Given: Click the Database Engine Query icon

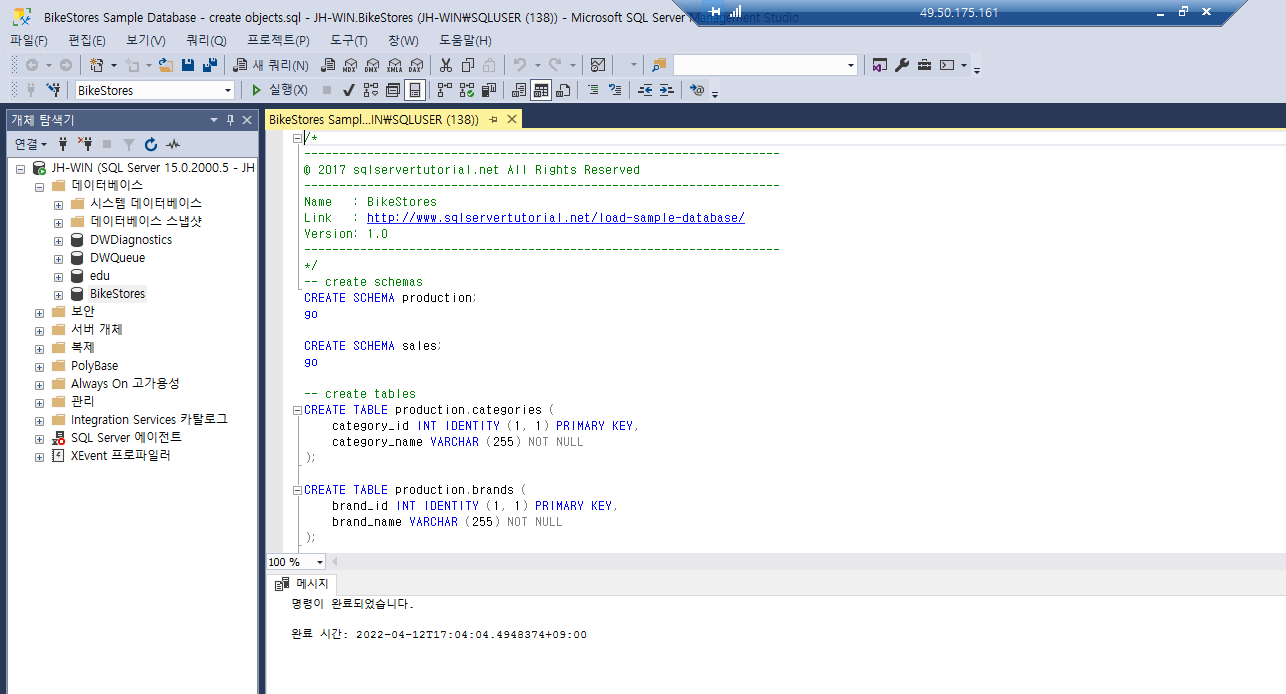Looking at the screenshot, I should click(328, 65).
